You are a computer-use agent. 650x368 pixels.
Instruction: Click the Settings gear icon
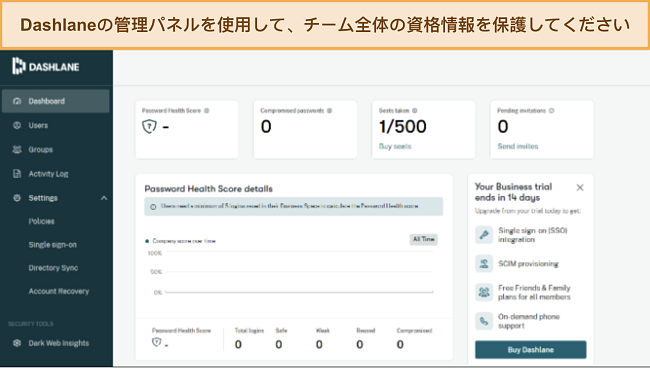point(17,198)
